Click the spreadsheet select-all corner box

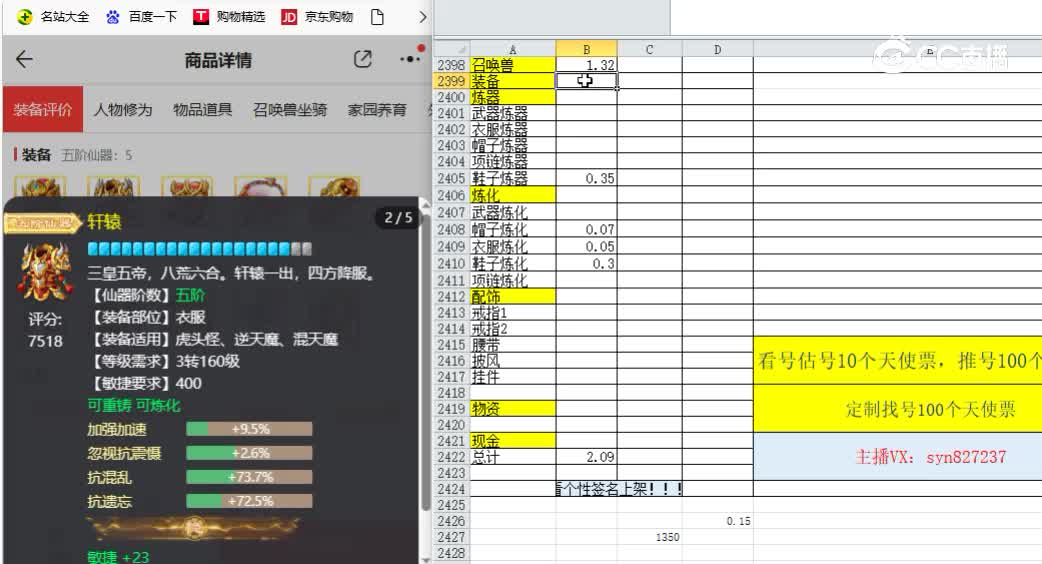(452, 49)
